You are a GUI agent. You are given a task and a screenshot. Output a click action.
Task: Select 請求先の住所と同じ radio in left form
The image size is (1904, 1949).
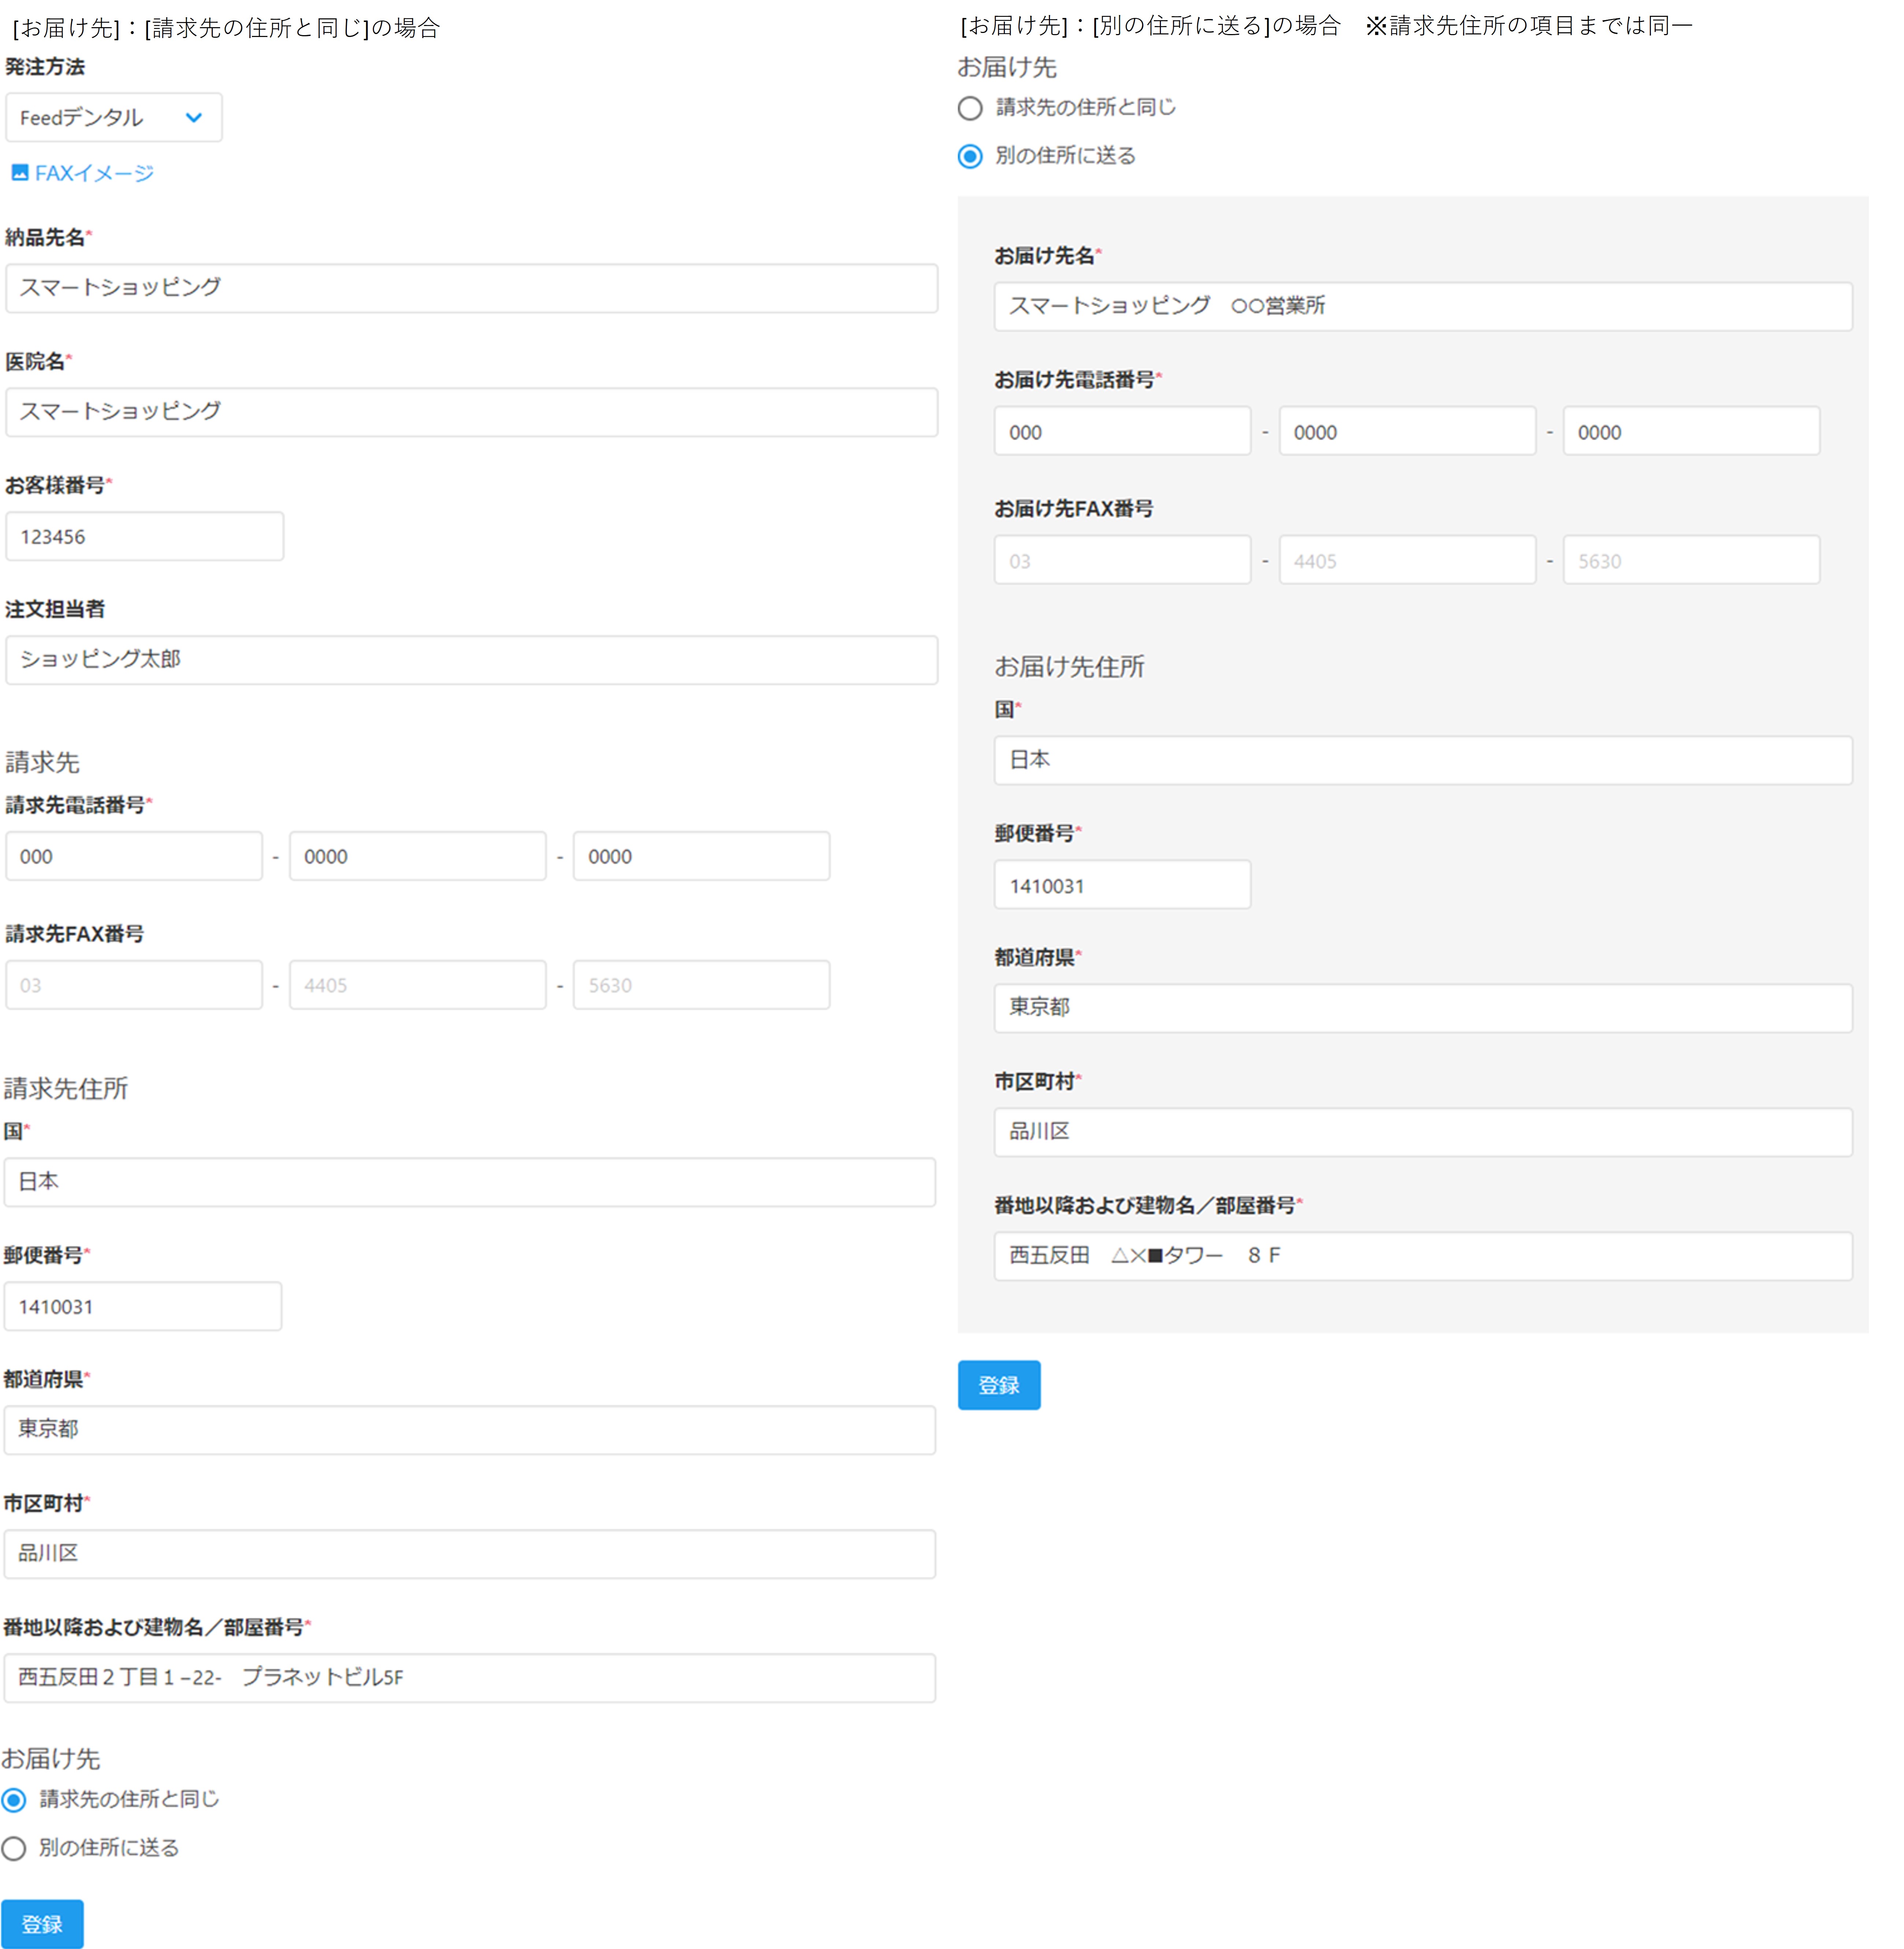point(14,1800)
